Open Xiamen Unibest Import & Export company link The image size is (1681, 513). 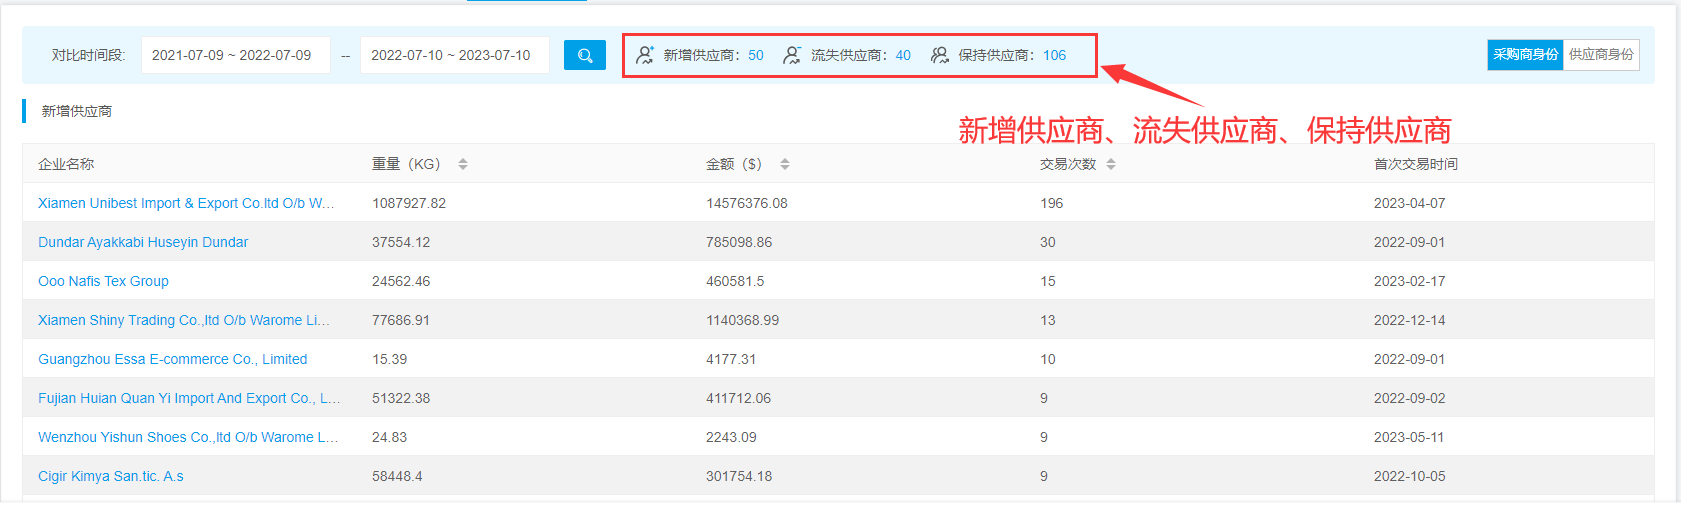pyautogui.click(x=186, y=203)
